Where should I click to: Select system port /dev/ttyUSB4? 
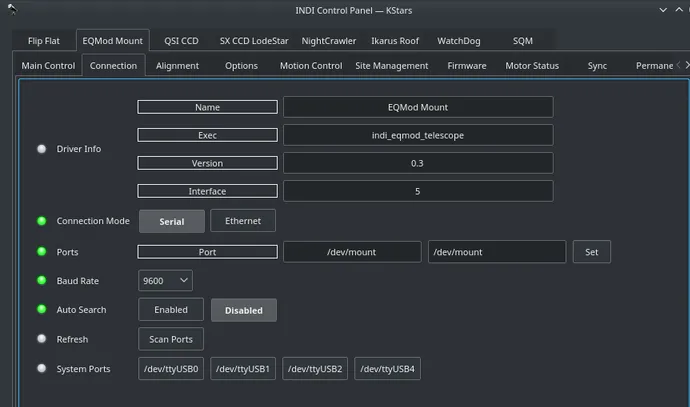click(x=387, y=369)
